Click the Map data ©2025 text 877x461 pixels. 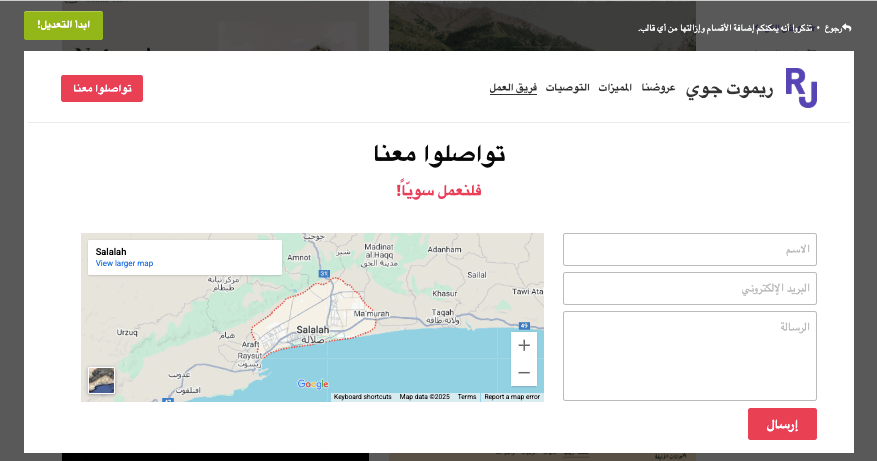425,397
